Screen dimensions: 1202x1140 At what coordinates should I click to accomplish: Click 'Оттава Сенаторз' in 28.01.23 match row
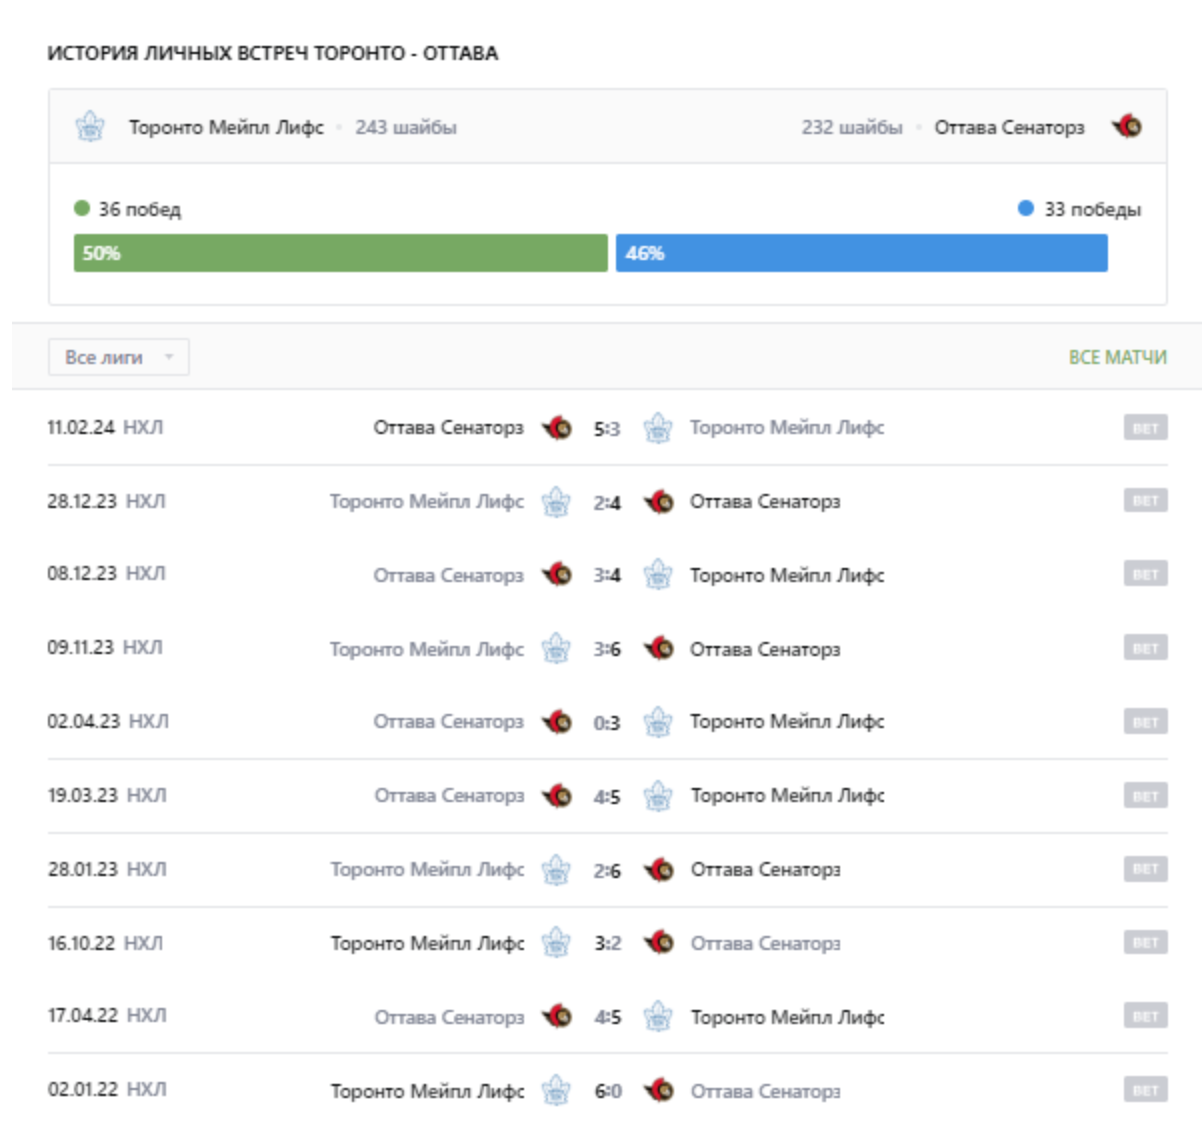tap(765, 870)
